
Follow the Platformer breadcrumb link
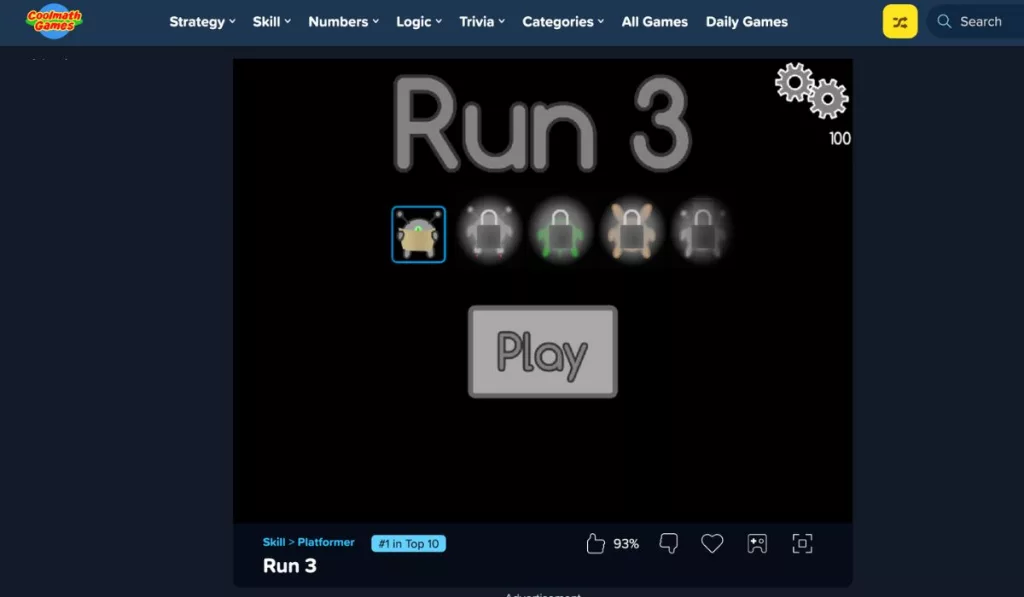click(x=326, y=542)
